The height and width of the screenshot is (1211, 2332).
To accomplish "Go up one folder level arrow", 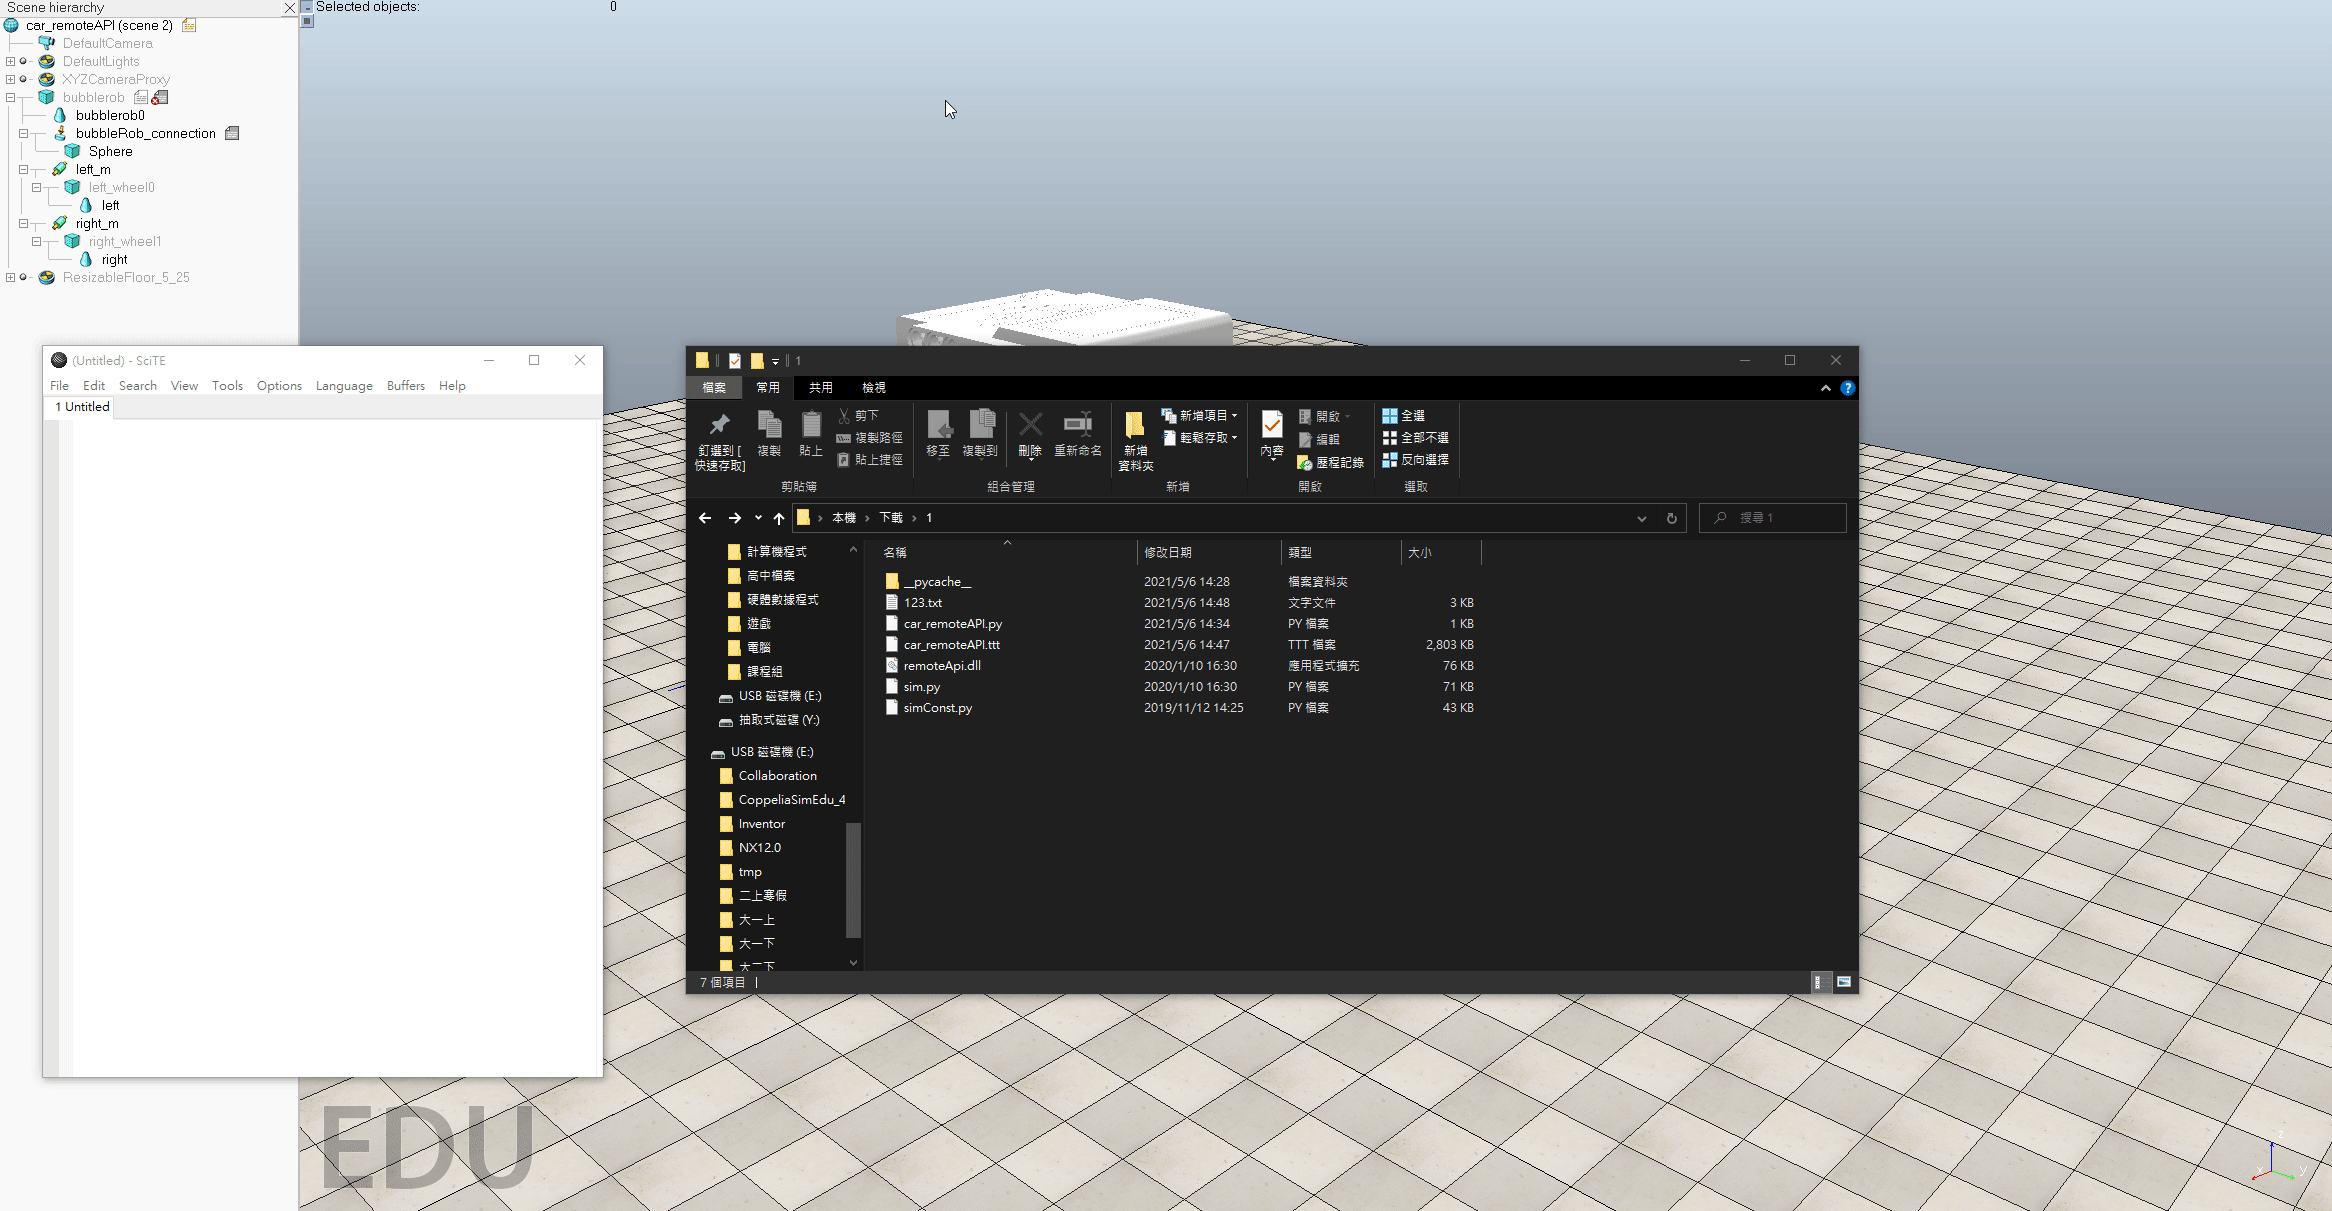I will pos(778,518).
